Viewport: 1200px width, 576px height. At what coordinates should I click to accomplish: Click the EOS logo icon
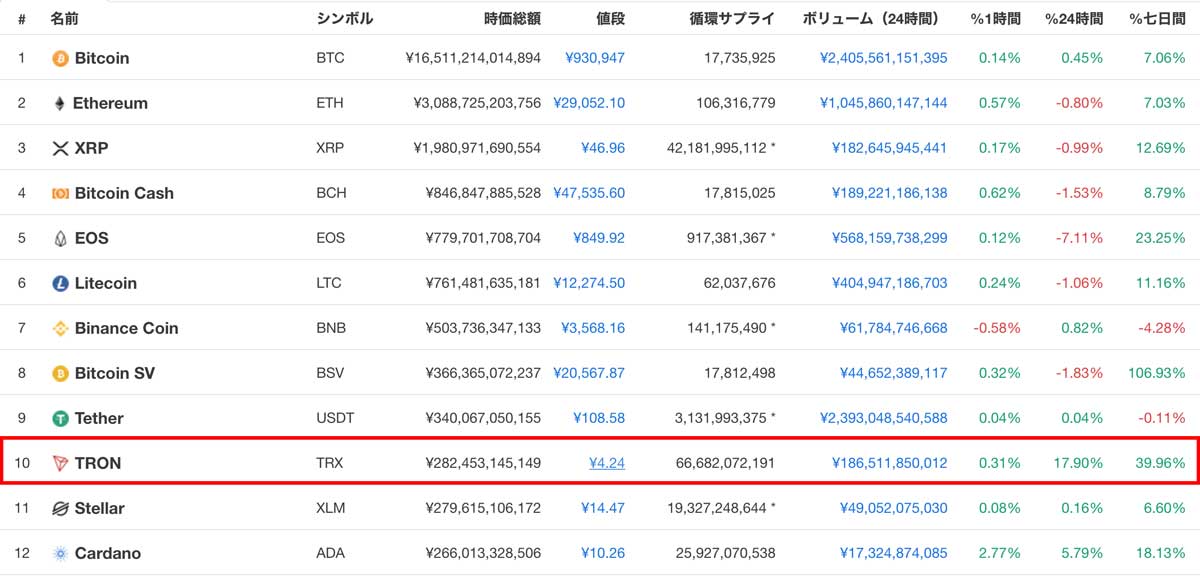(x=60, y=238)
